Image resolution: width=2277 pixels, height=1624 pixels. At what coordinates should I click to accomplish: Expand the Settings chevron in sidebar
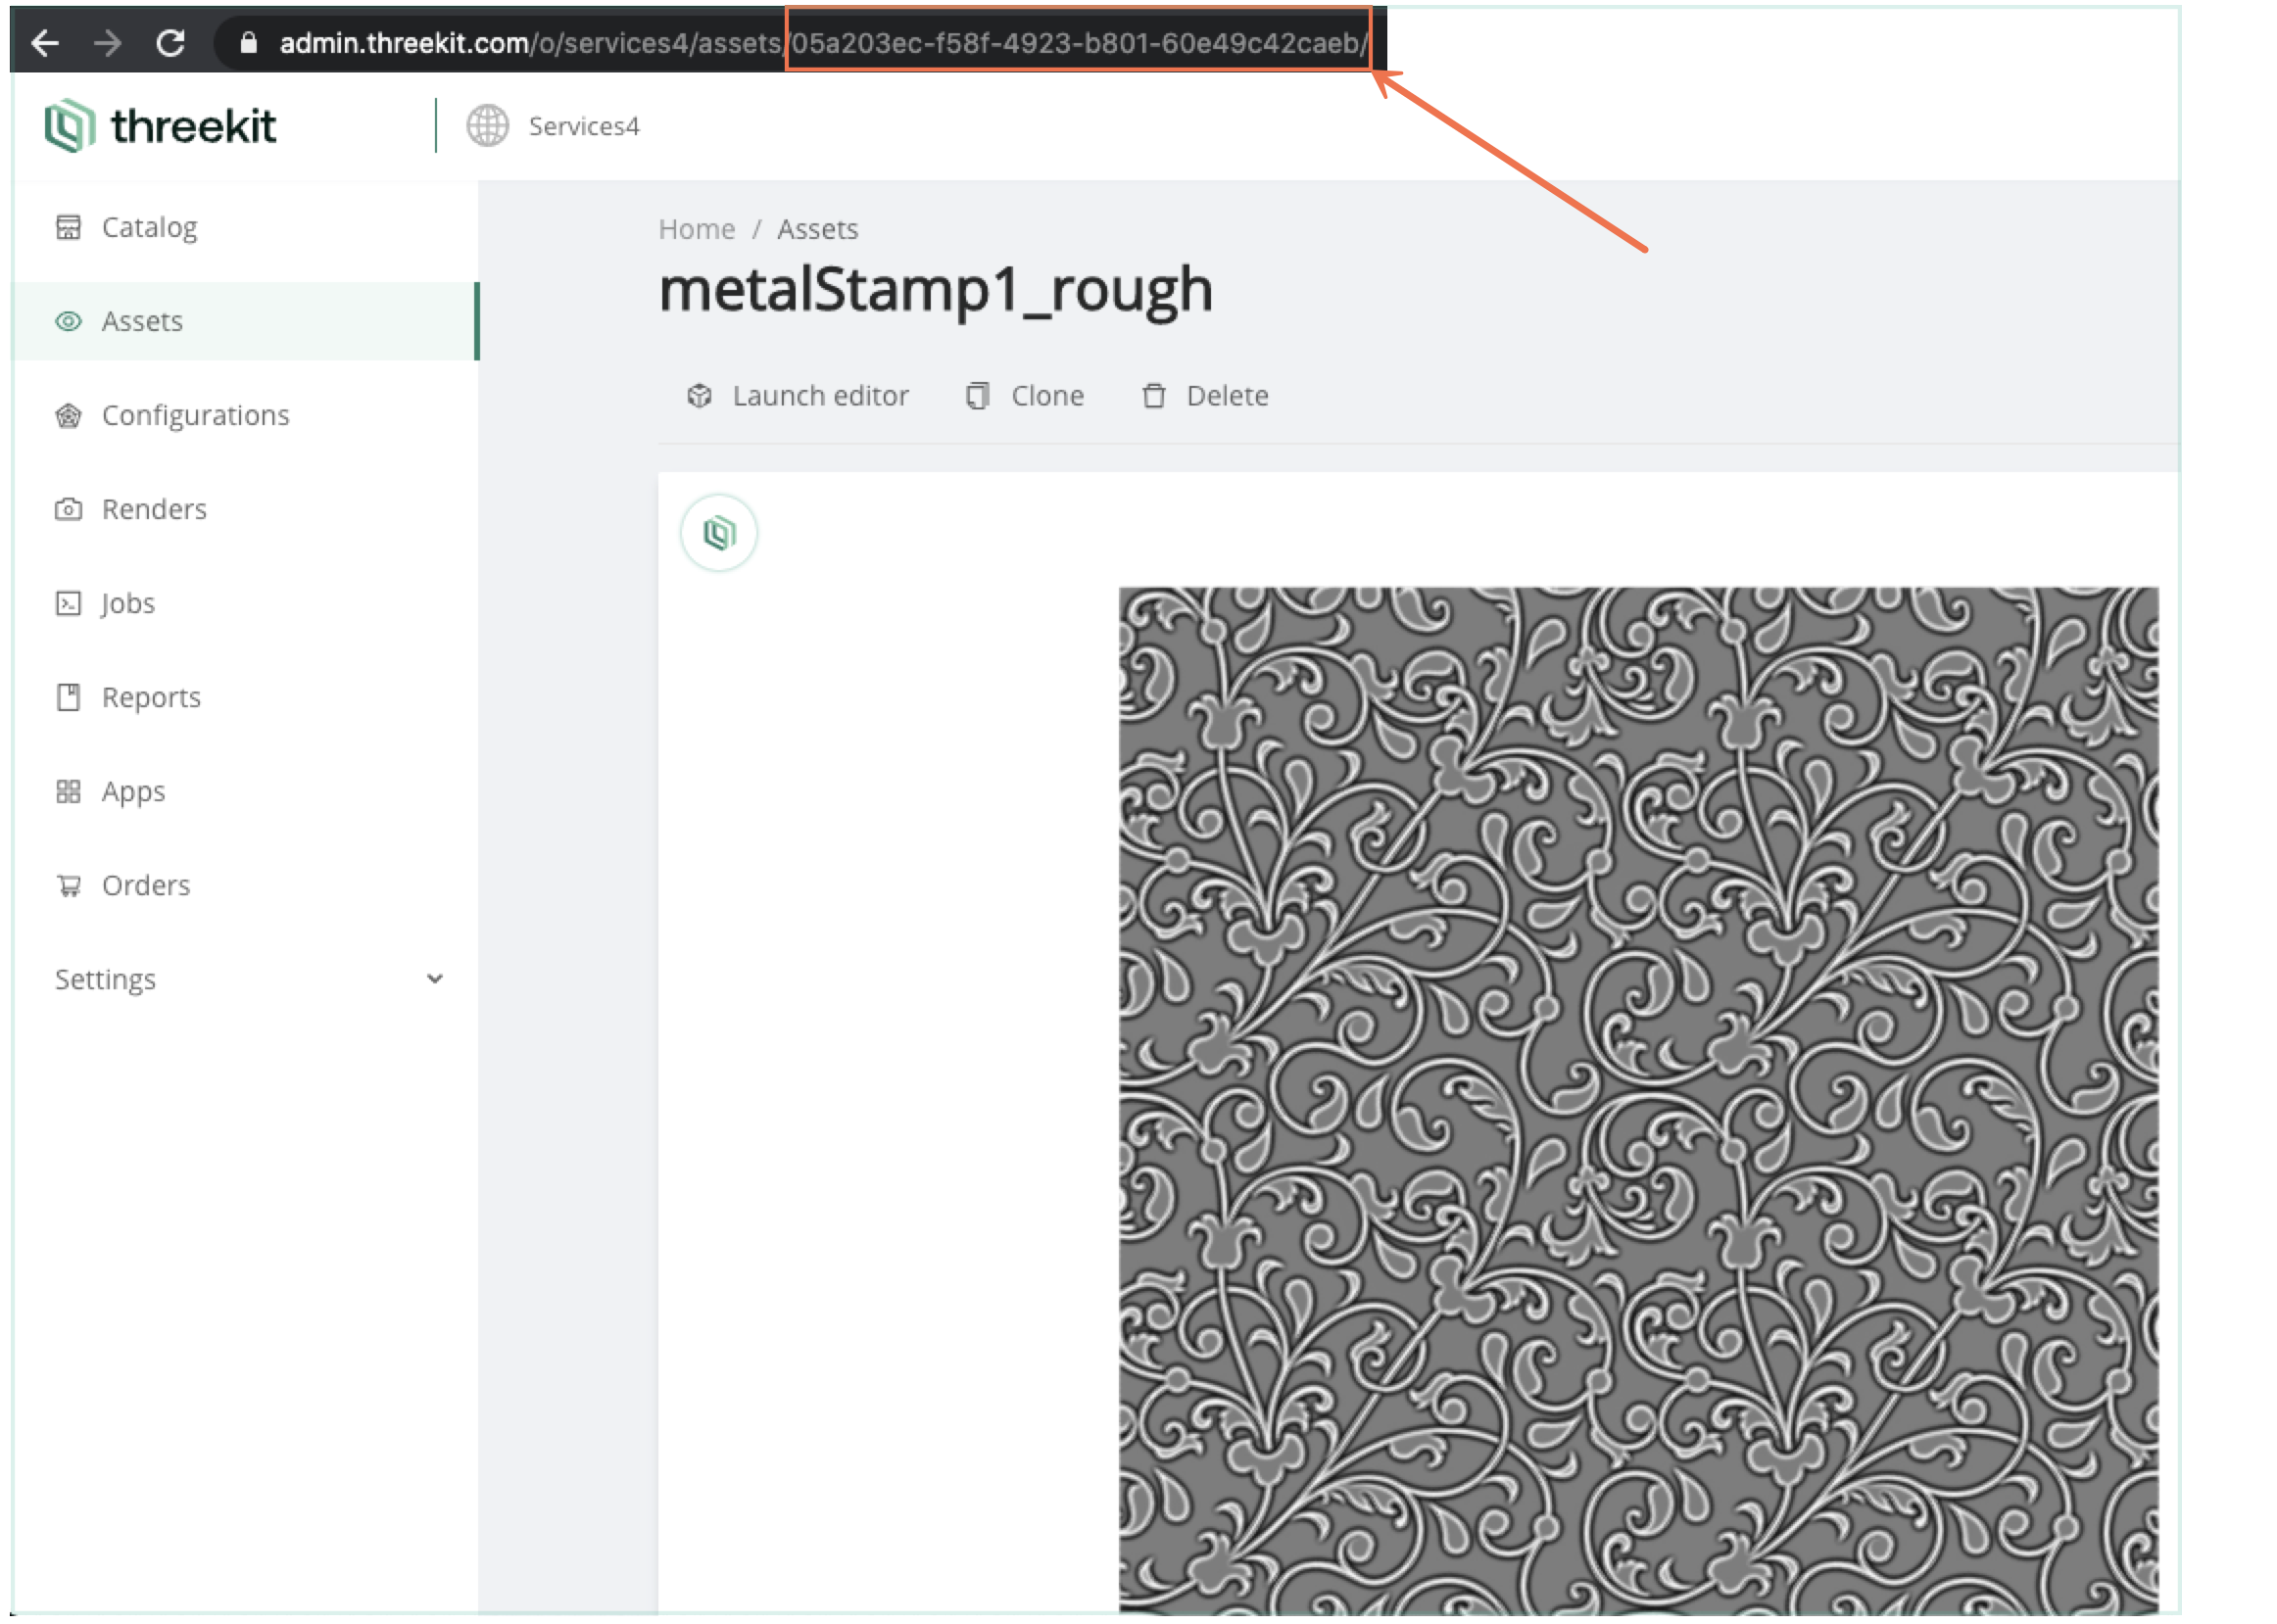click(434, 979)
